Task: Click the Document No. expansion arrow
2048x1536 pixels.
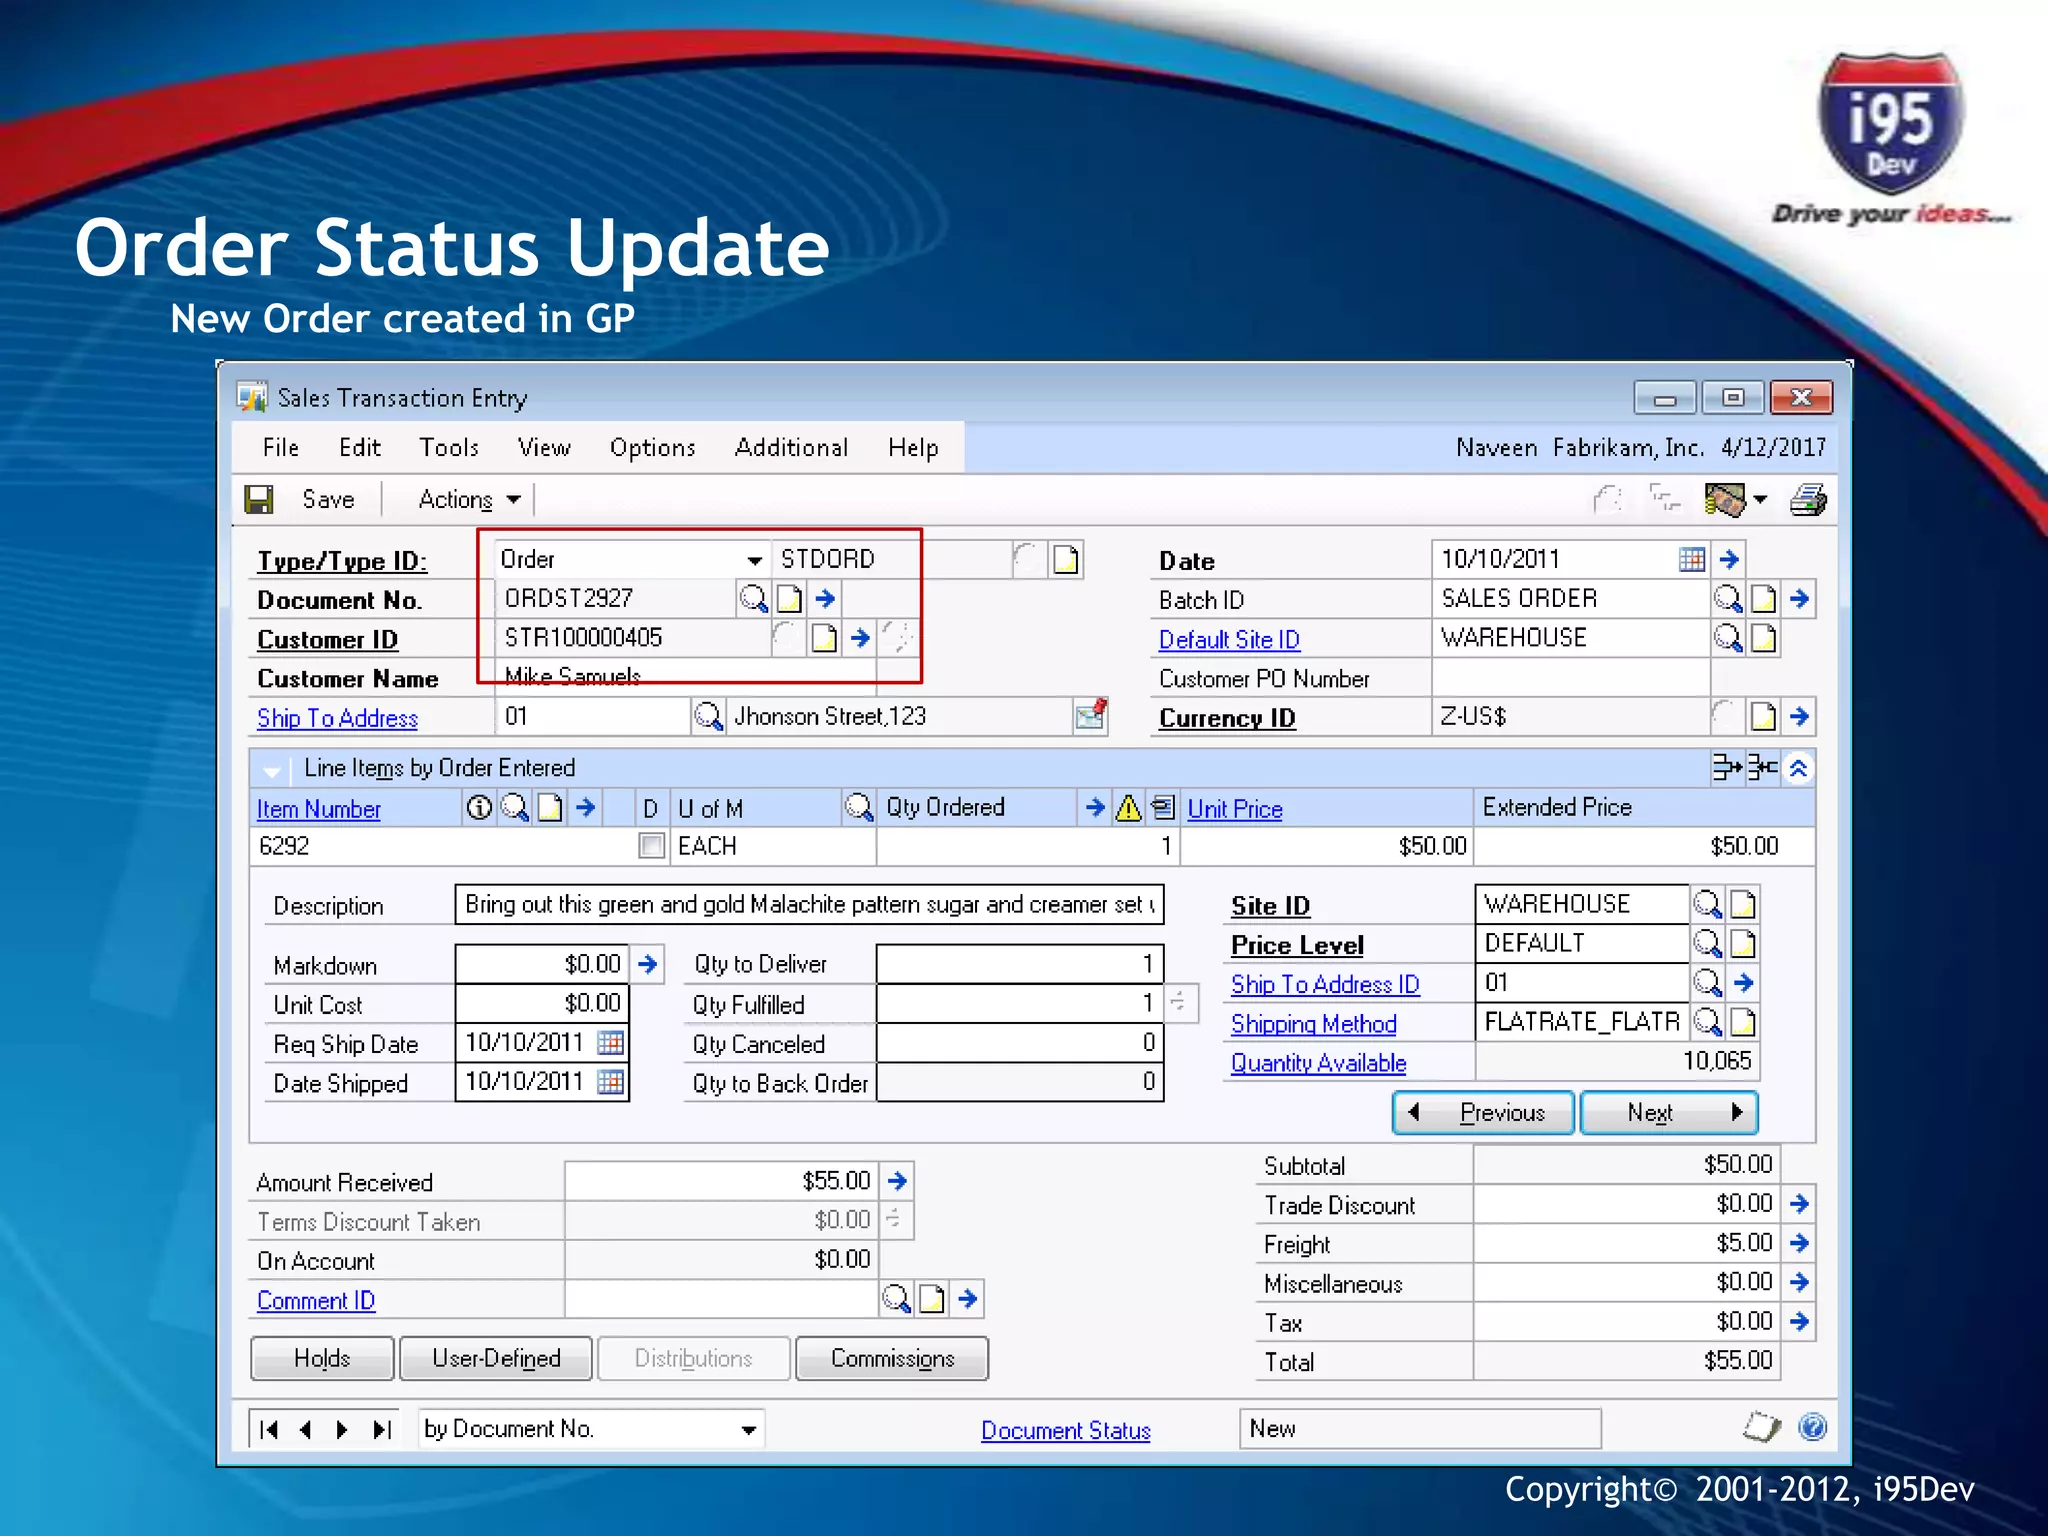Action: (x=825, y=599)
